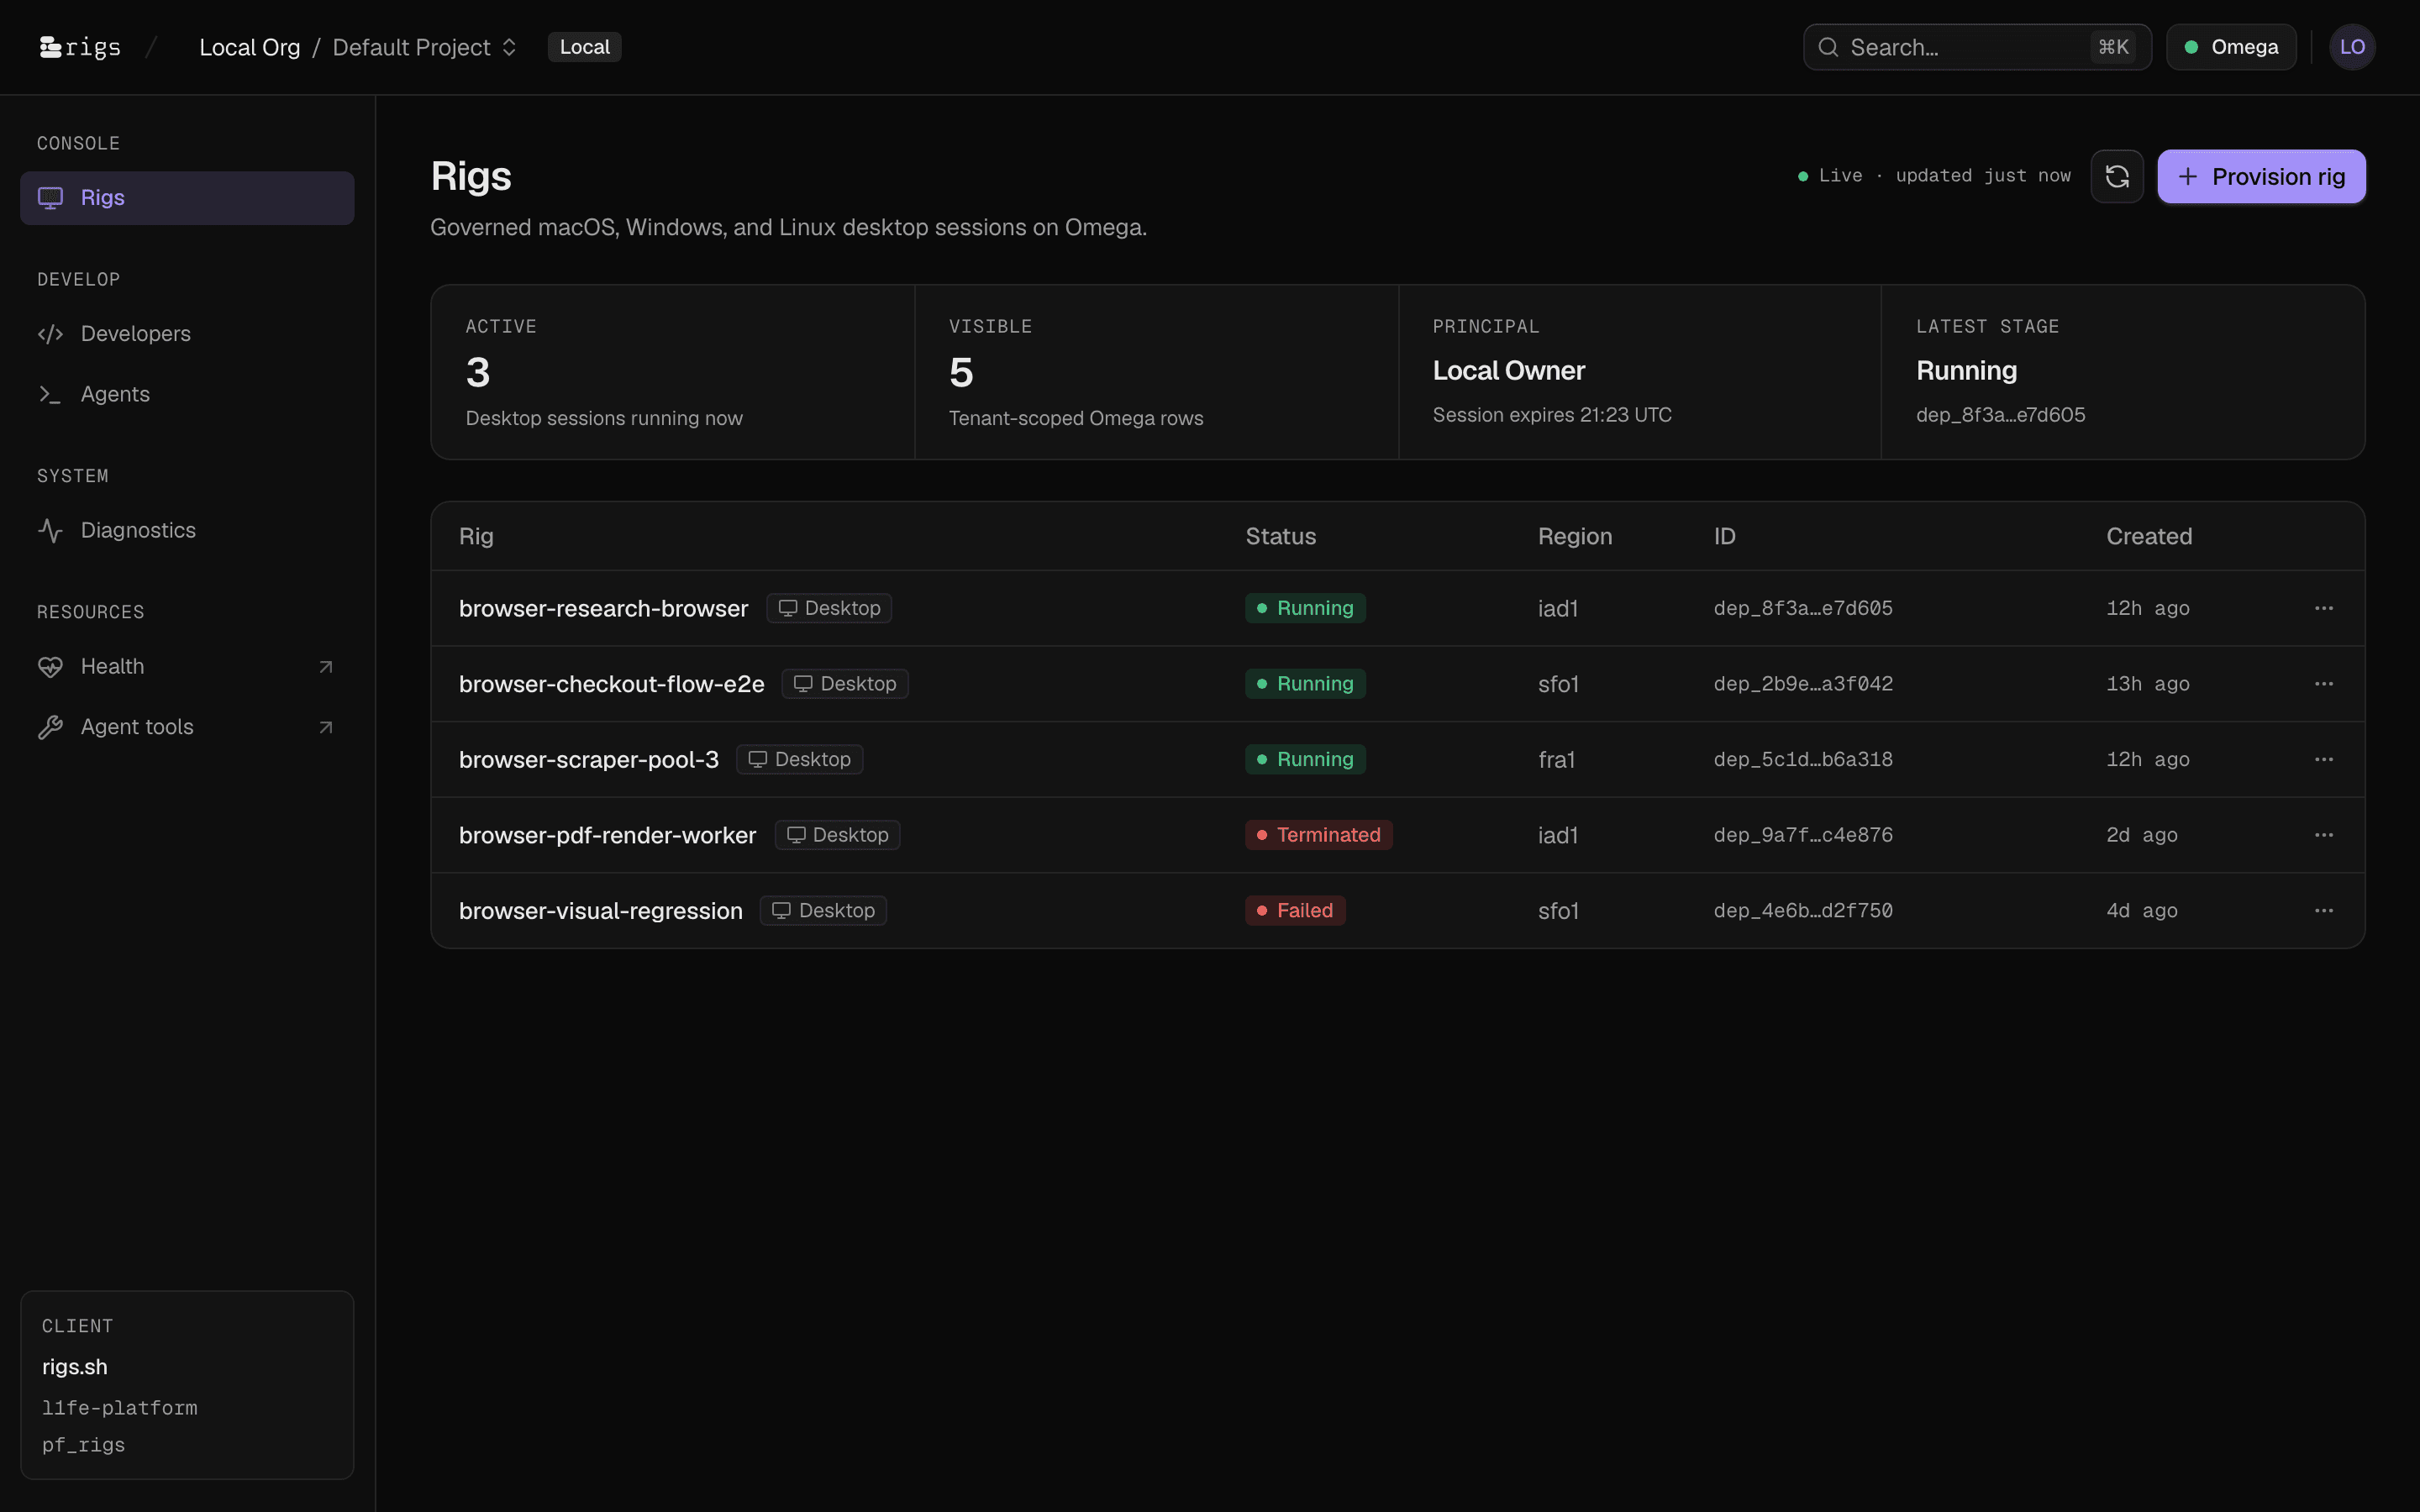Open actions menu for browser-pdf-render-worker

[x=2323, y=835]
